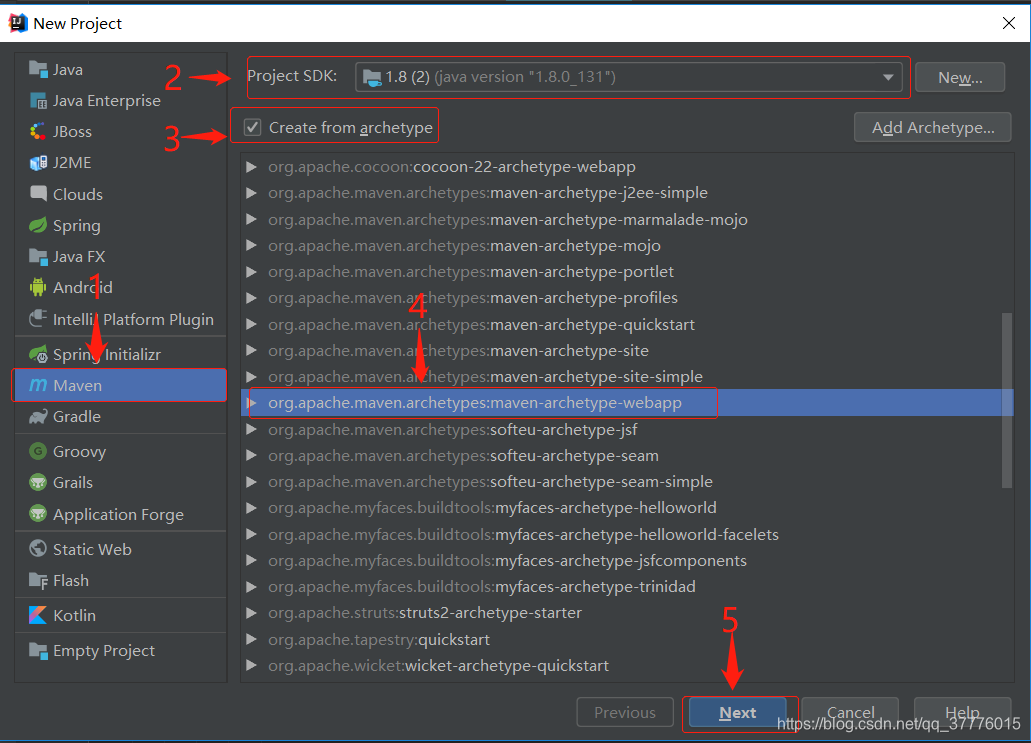This screenshot has height=743, width=1031.
Task: Expand the softeu-archetype-jsf node
Action: (251, 429)
